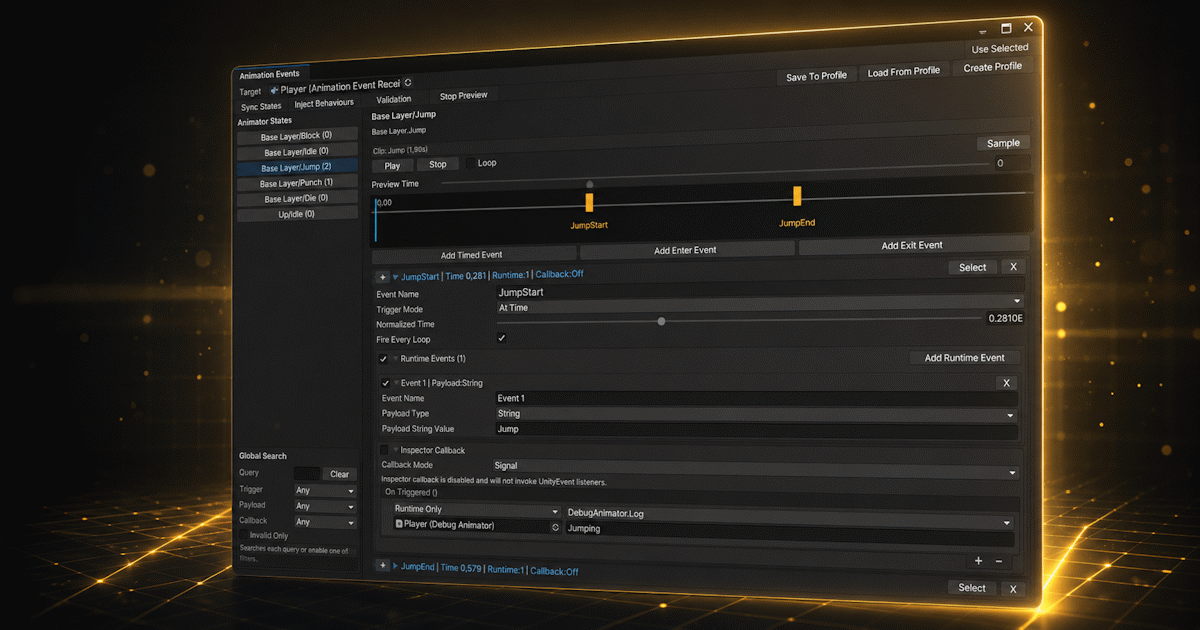
Task: Click Add Timed Event button
Action: (x=476, y=255)
